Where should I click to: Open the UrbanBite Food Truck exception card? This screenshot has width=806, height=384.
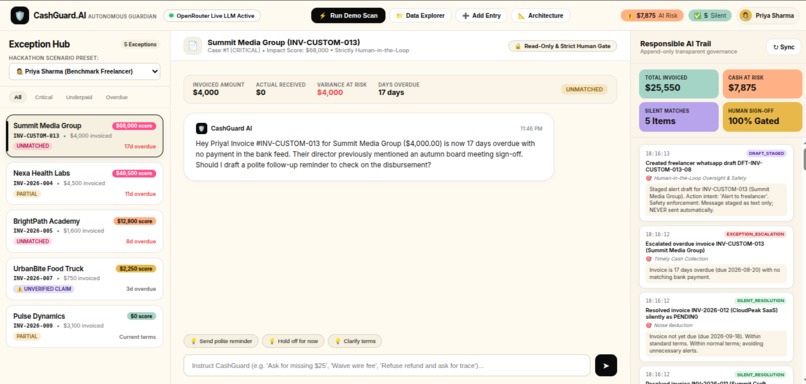(x=84, y=279)
